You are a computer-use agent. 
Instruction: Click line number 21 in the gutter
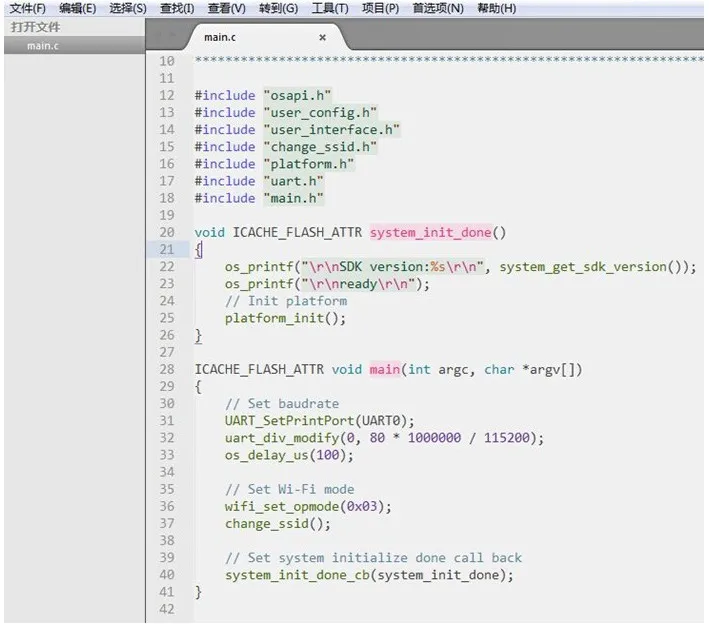pos(166,249)
